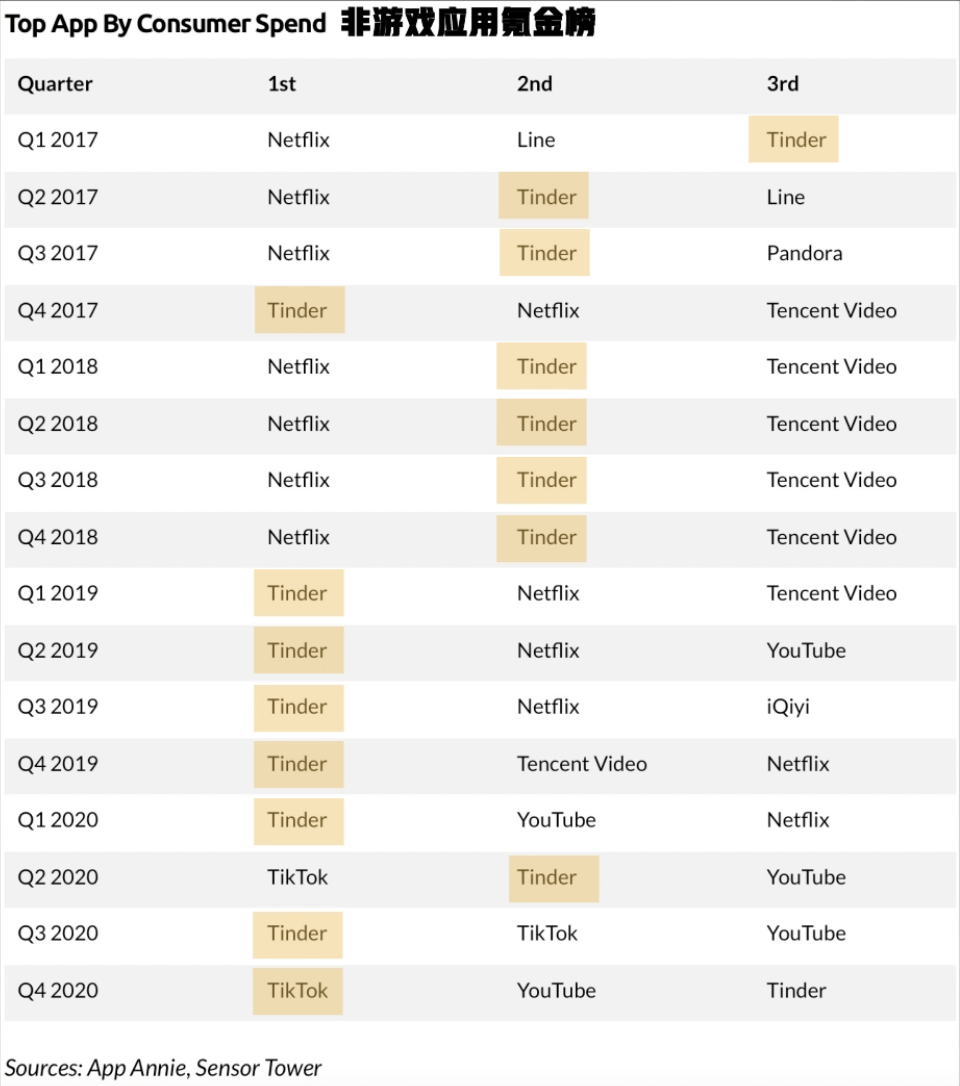Select the "Q2 2019" quarter label
This screenshot has height=1086, width=960.
[x=58, y=650]
